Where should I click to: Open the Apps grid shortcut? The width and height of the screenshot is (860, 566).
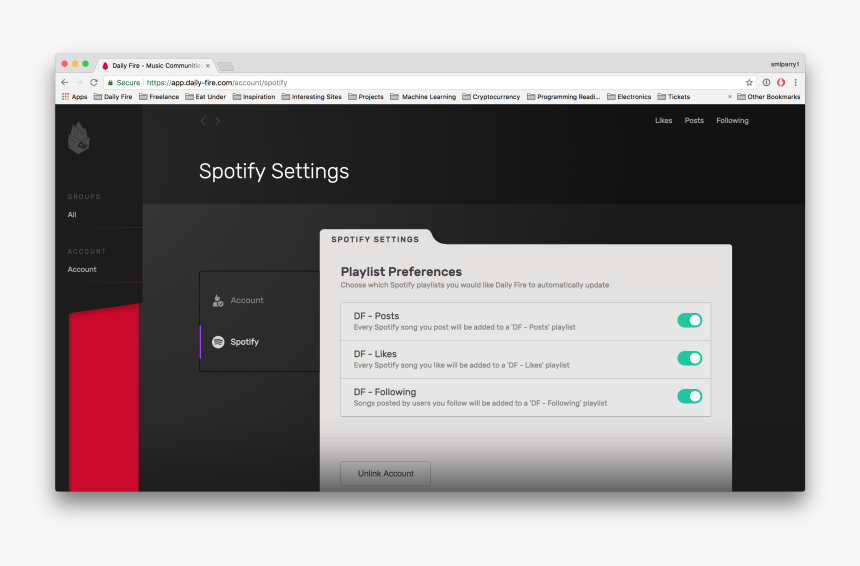[75, 97]
